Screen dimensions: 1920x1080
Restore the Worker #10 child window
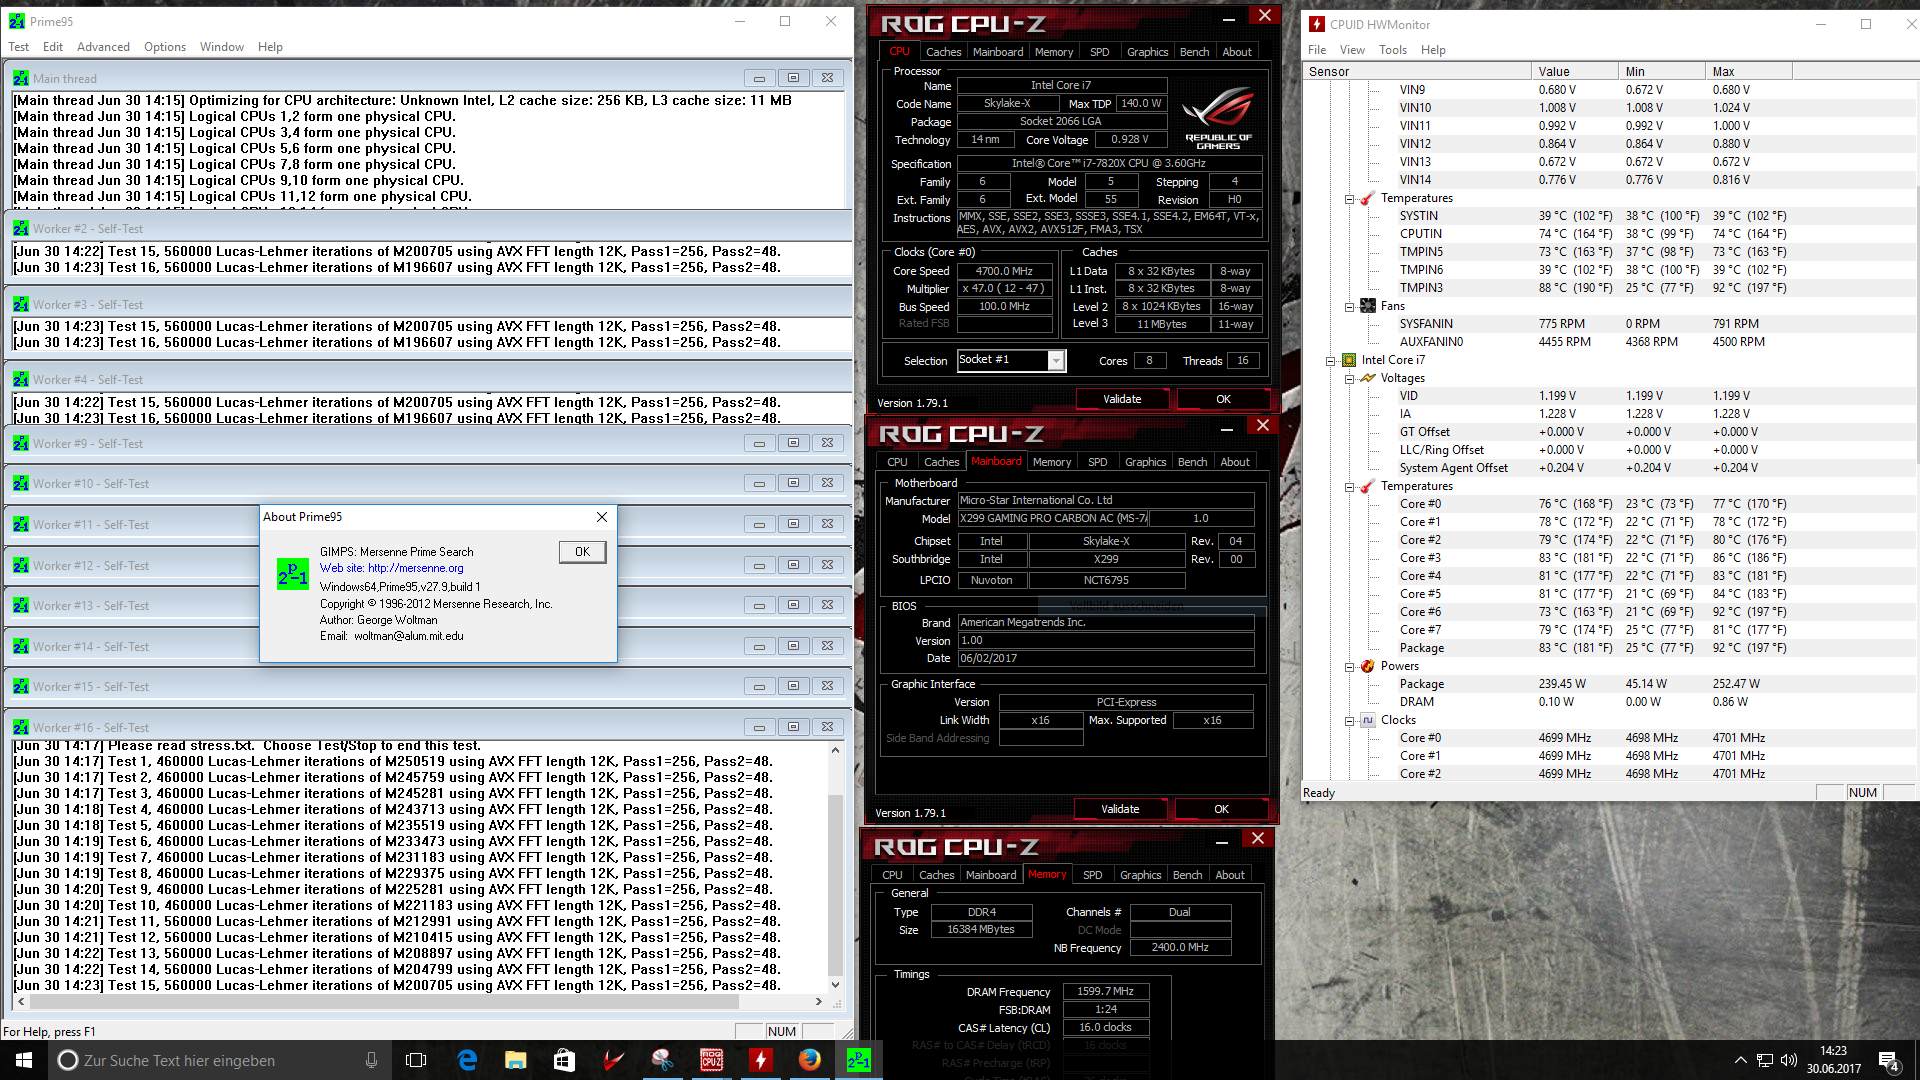coord(793,483)
